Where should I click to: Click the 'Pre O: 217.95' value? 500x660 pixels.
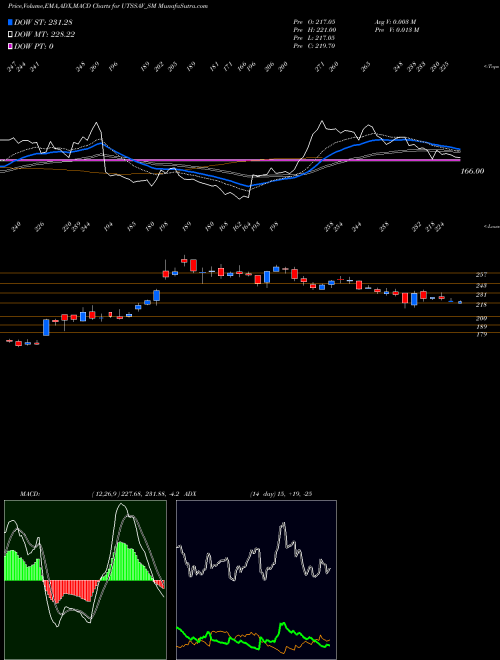coord(314,21)
